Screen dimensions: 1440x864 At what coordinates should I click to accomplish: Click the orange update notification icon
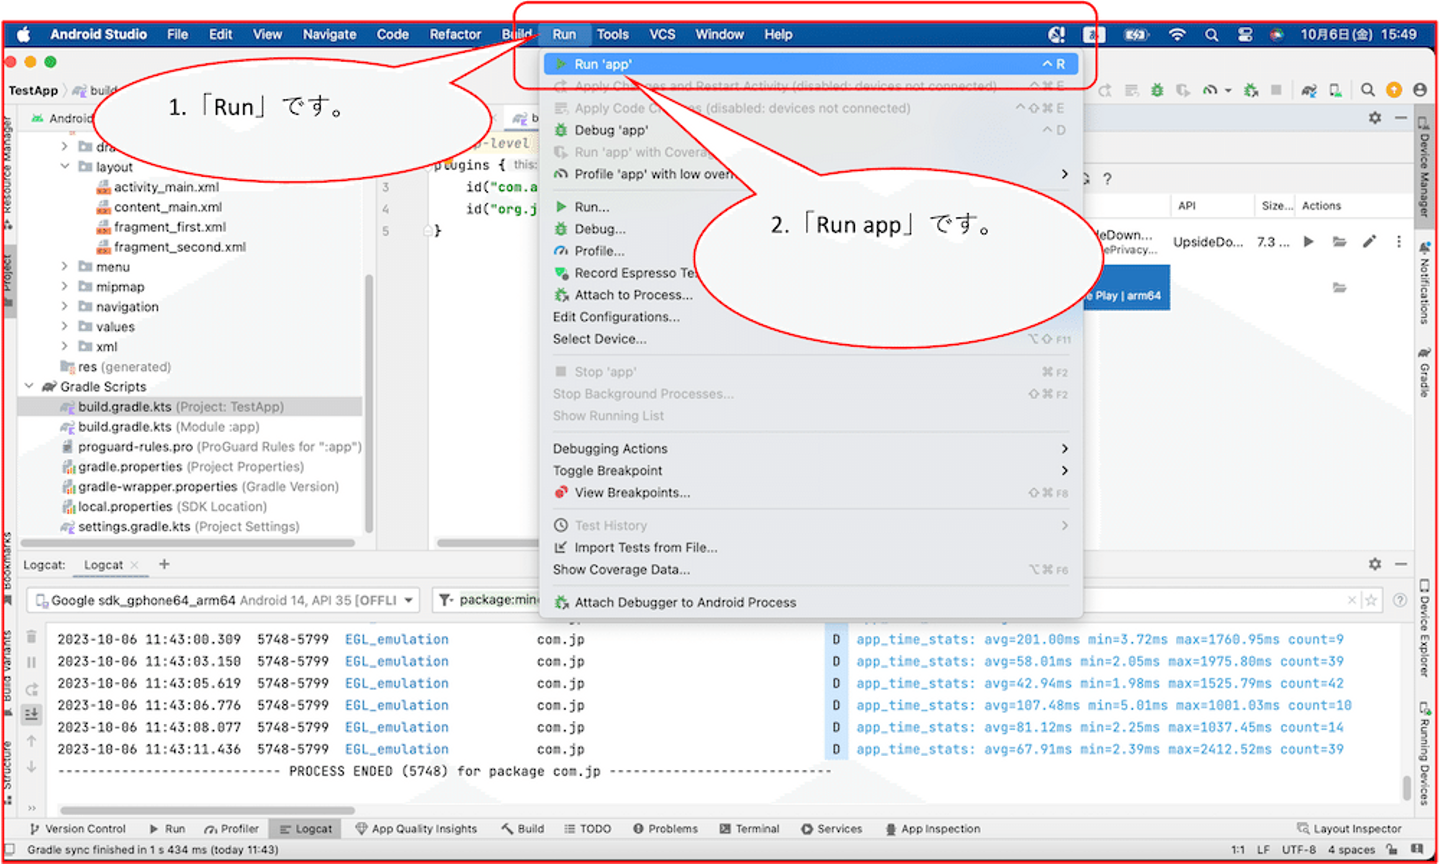coord(1394,90)
